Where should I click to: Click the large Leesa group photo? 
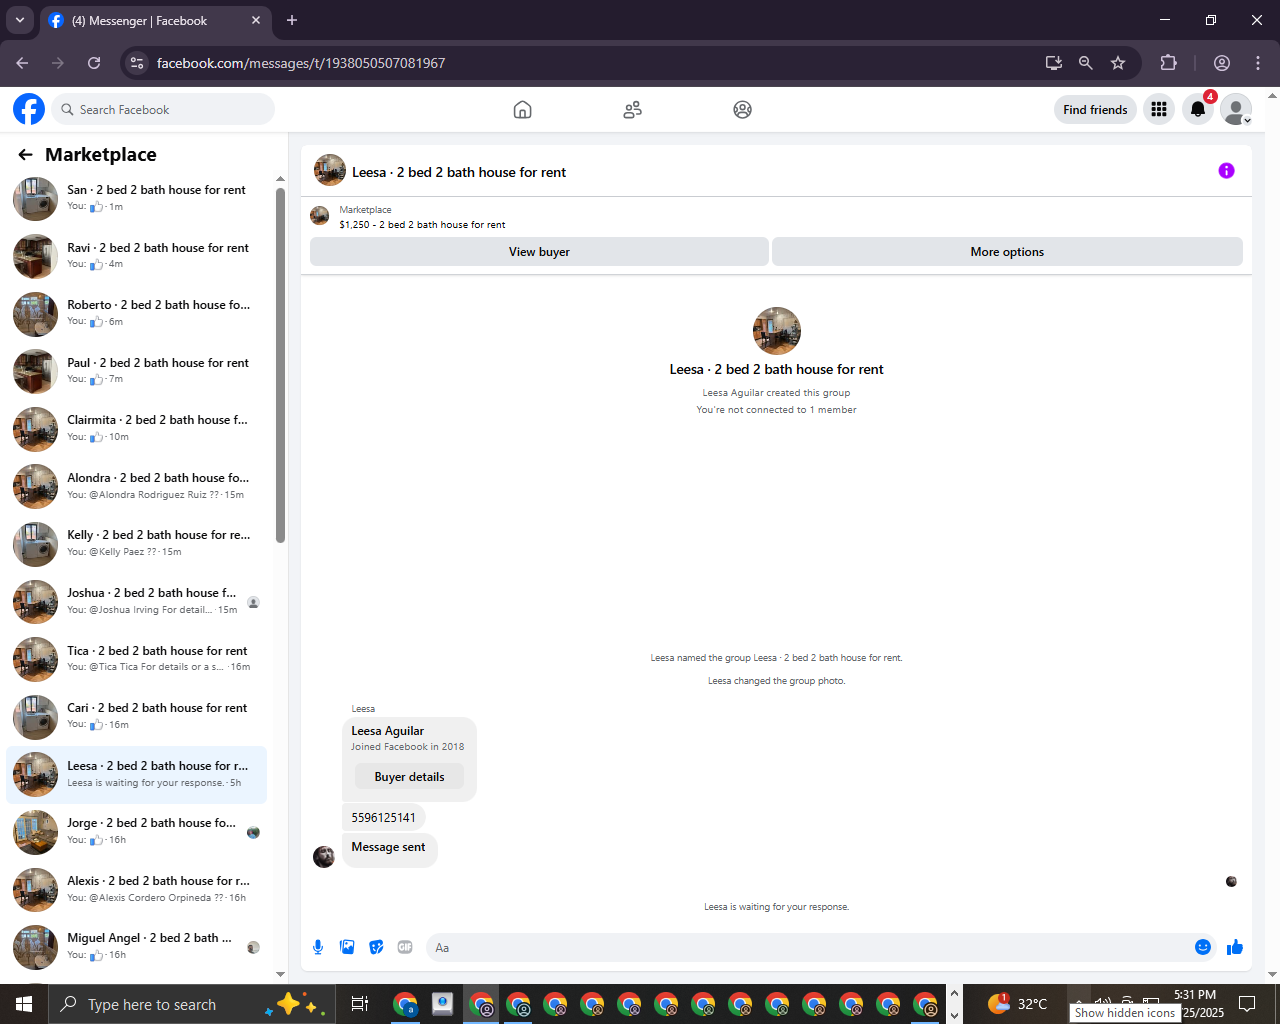click(776, 331)
